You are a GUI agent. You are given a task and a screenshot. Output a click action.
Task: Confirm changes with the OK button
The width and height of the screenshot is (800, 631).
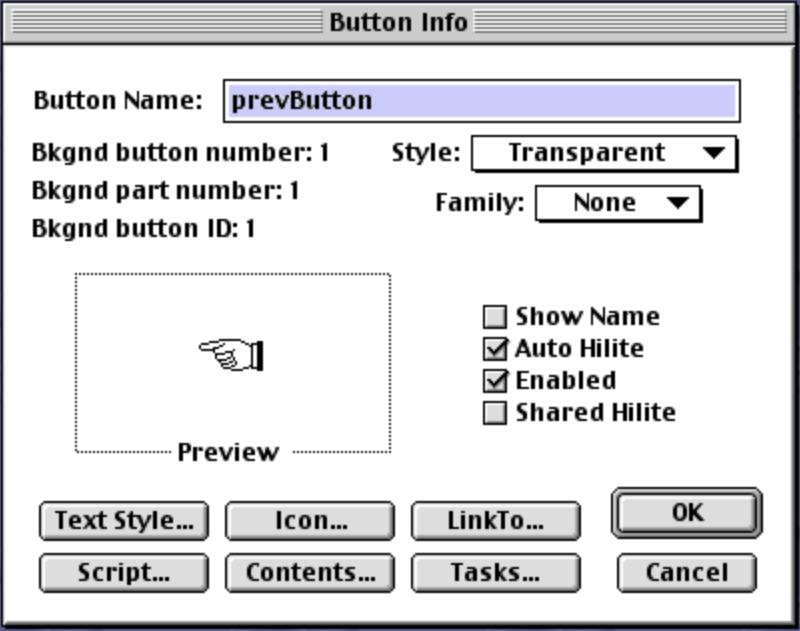tap(686, 512)
